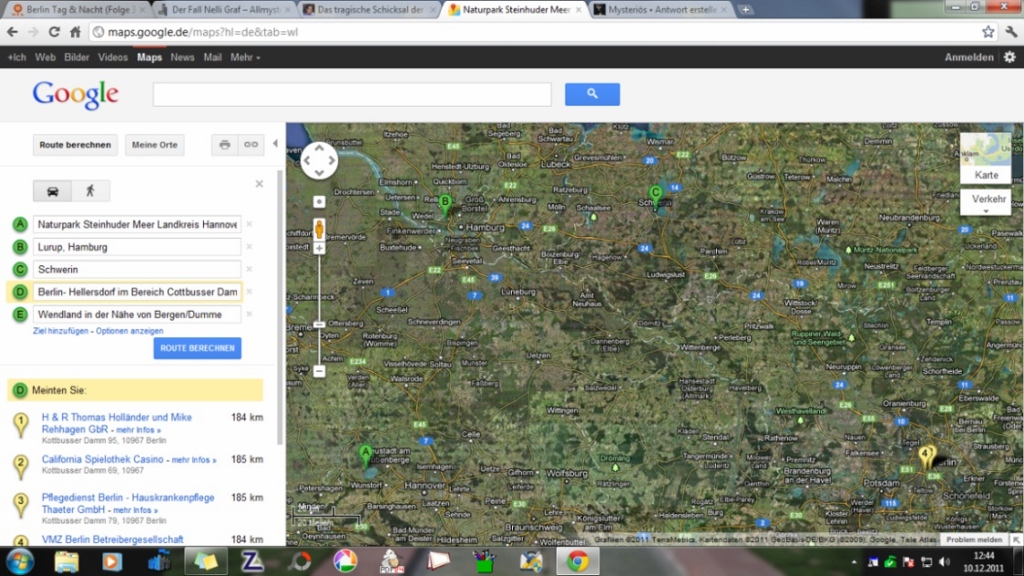The image size is (1024, 576).
Task: Pick up the Street View pegman
Action: (319, 229)
